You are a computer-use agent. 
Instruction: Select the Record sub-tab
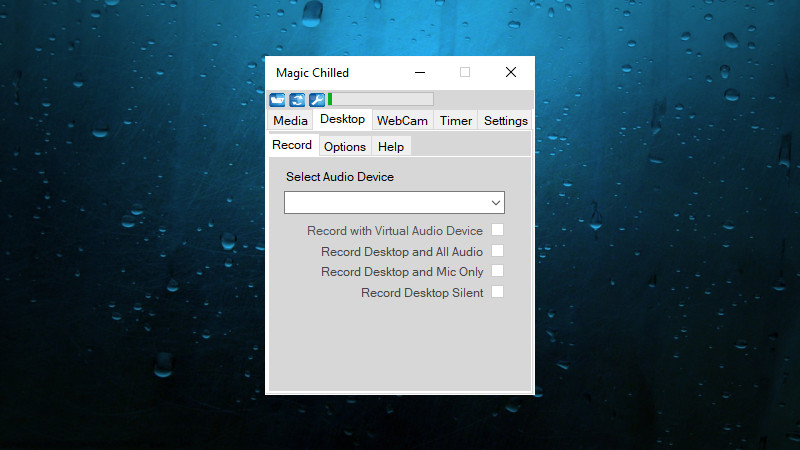click(292, 145)
